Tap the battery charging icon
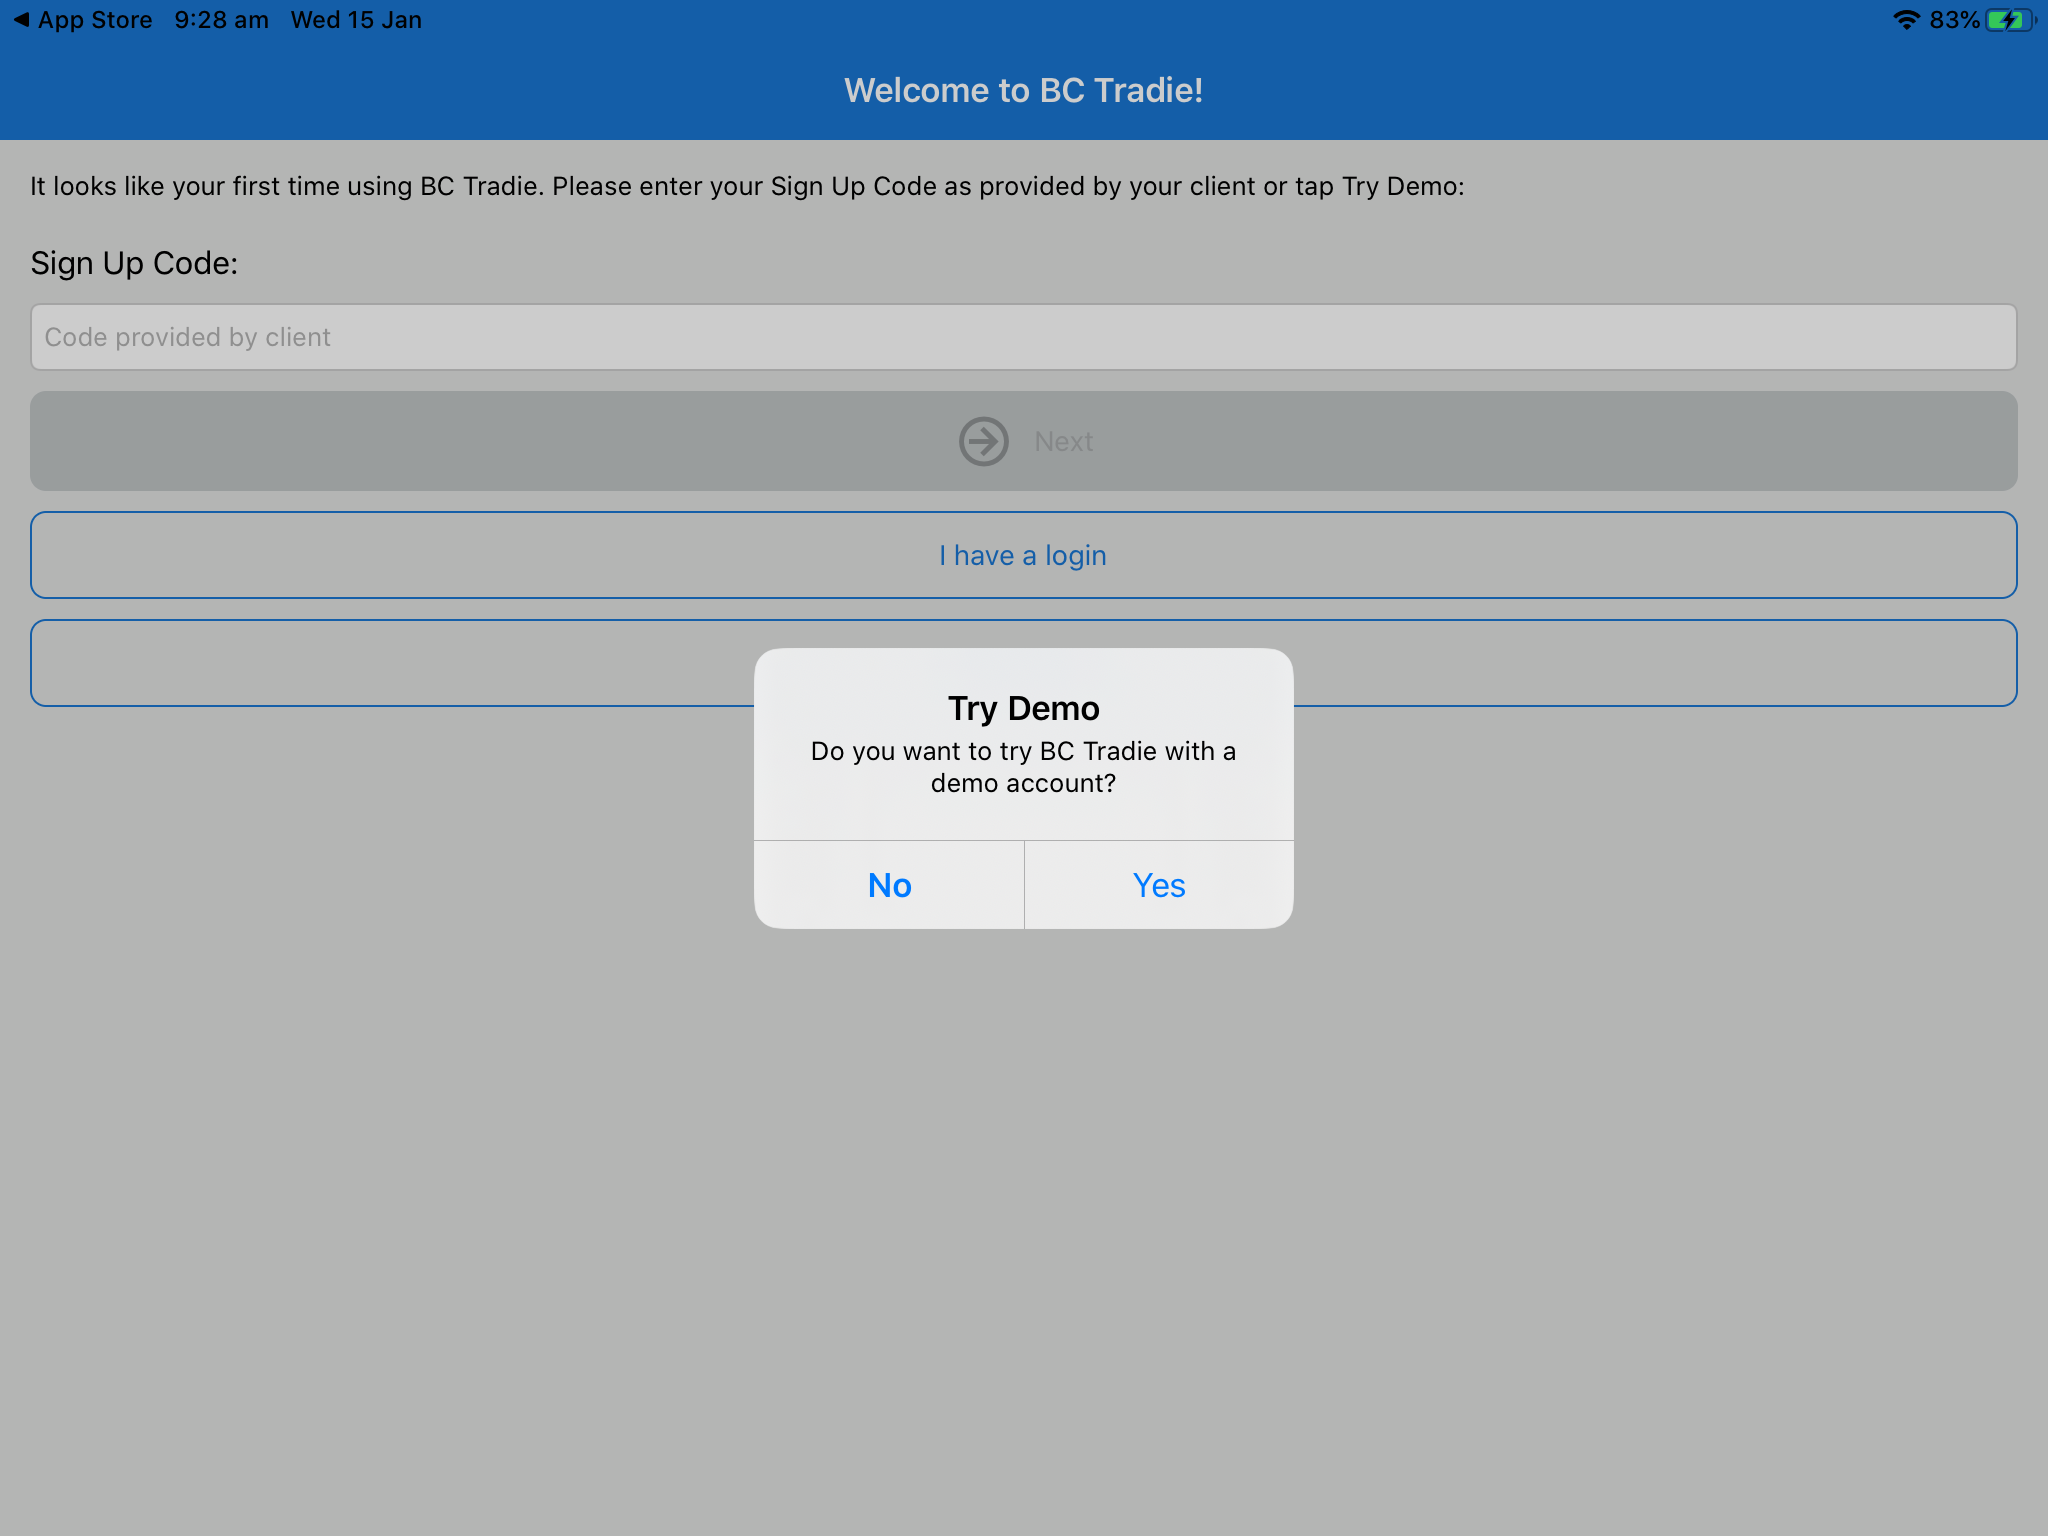The height and width of the screenshot is (1536, 2048). 2010,20
